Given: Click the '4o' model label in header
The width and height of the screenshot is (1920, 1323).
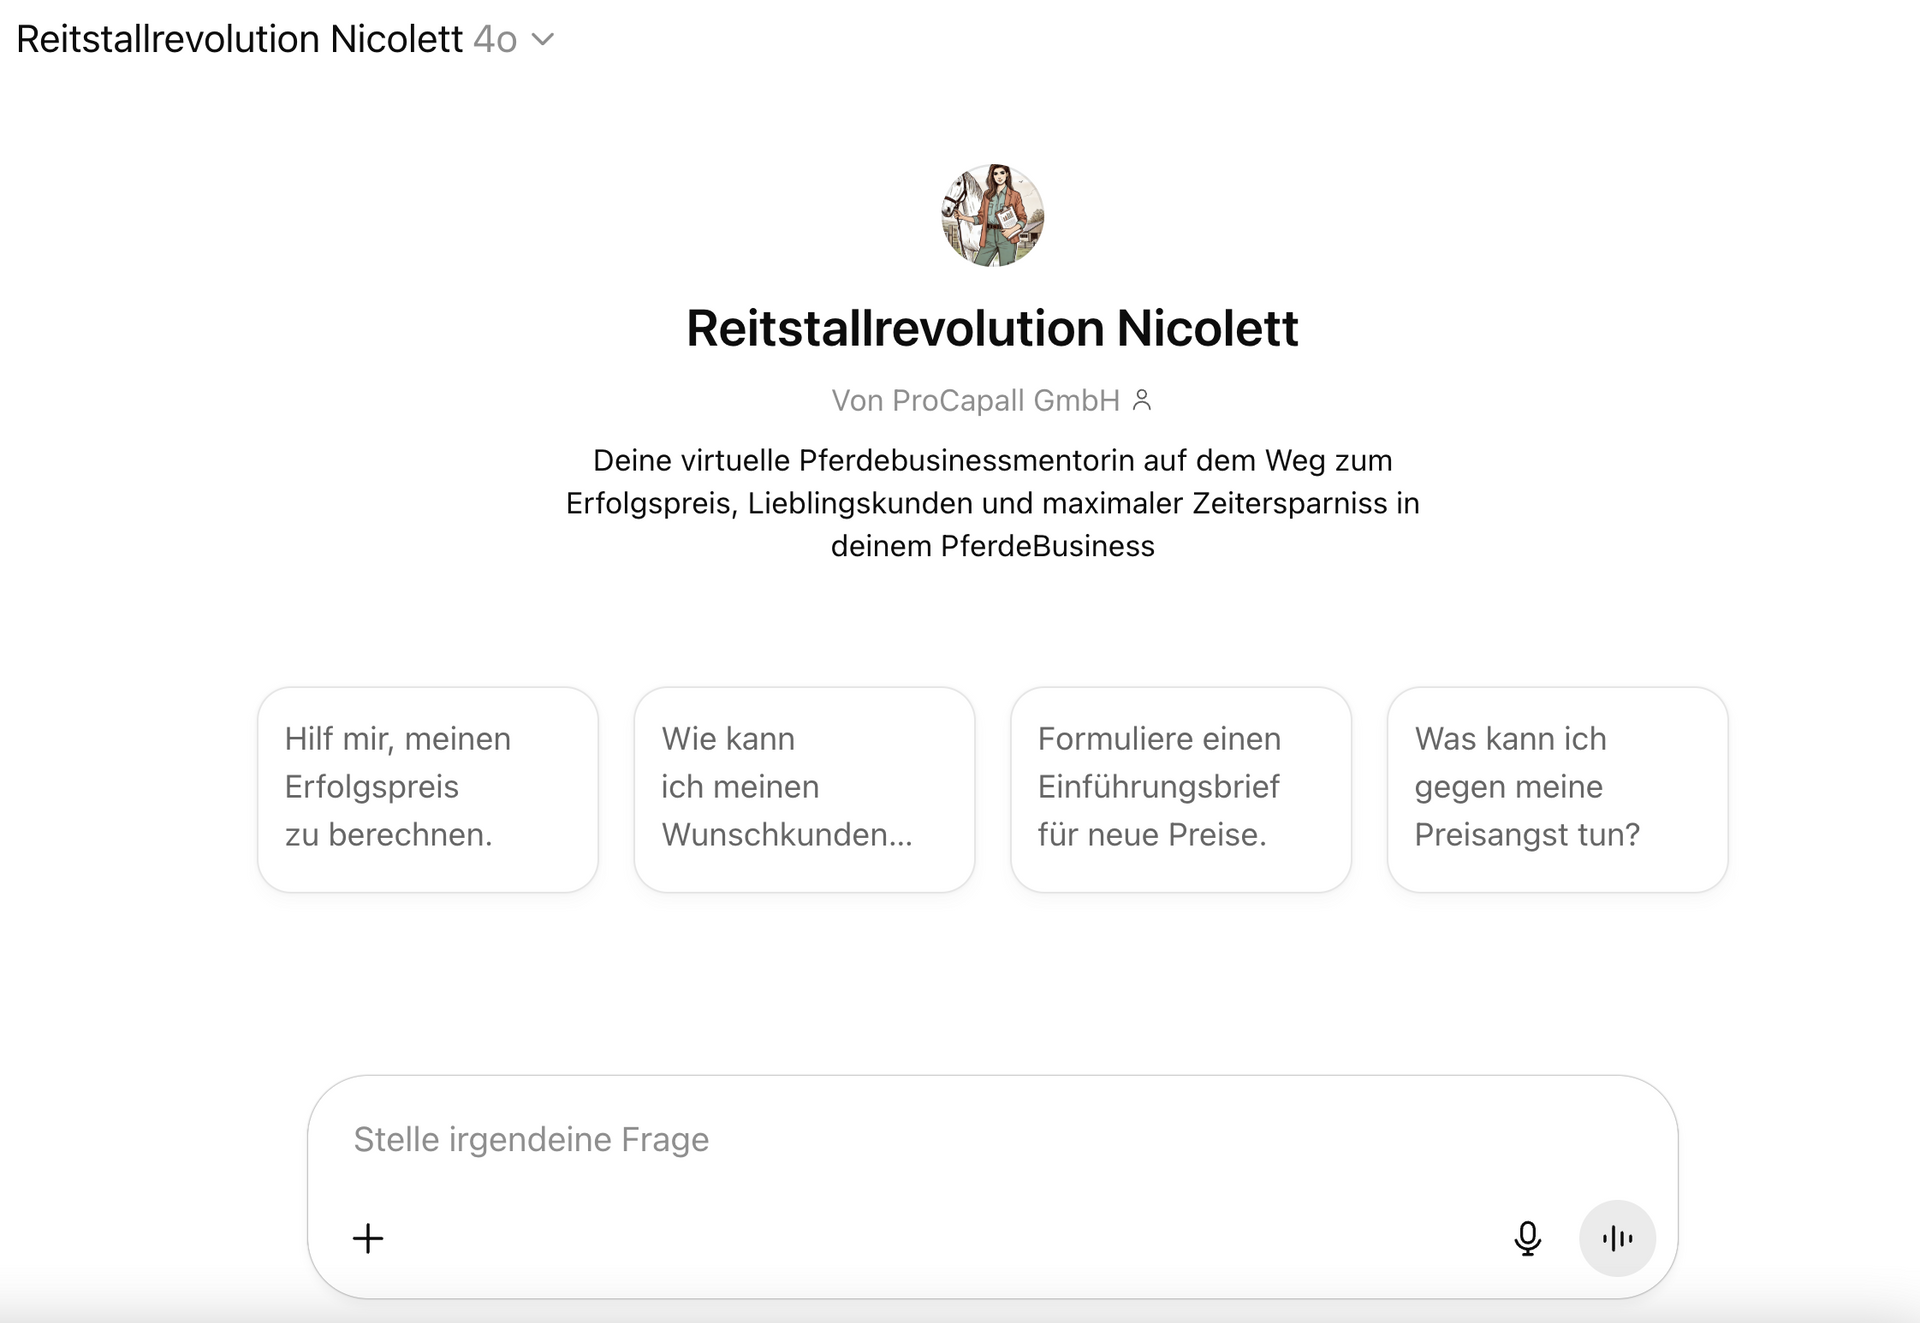Looking at the screenshot, I should pyautogui.click(x=495, y=40).
